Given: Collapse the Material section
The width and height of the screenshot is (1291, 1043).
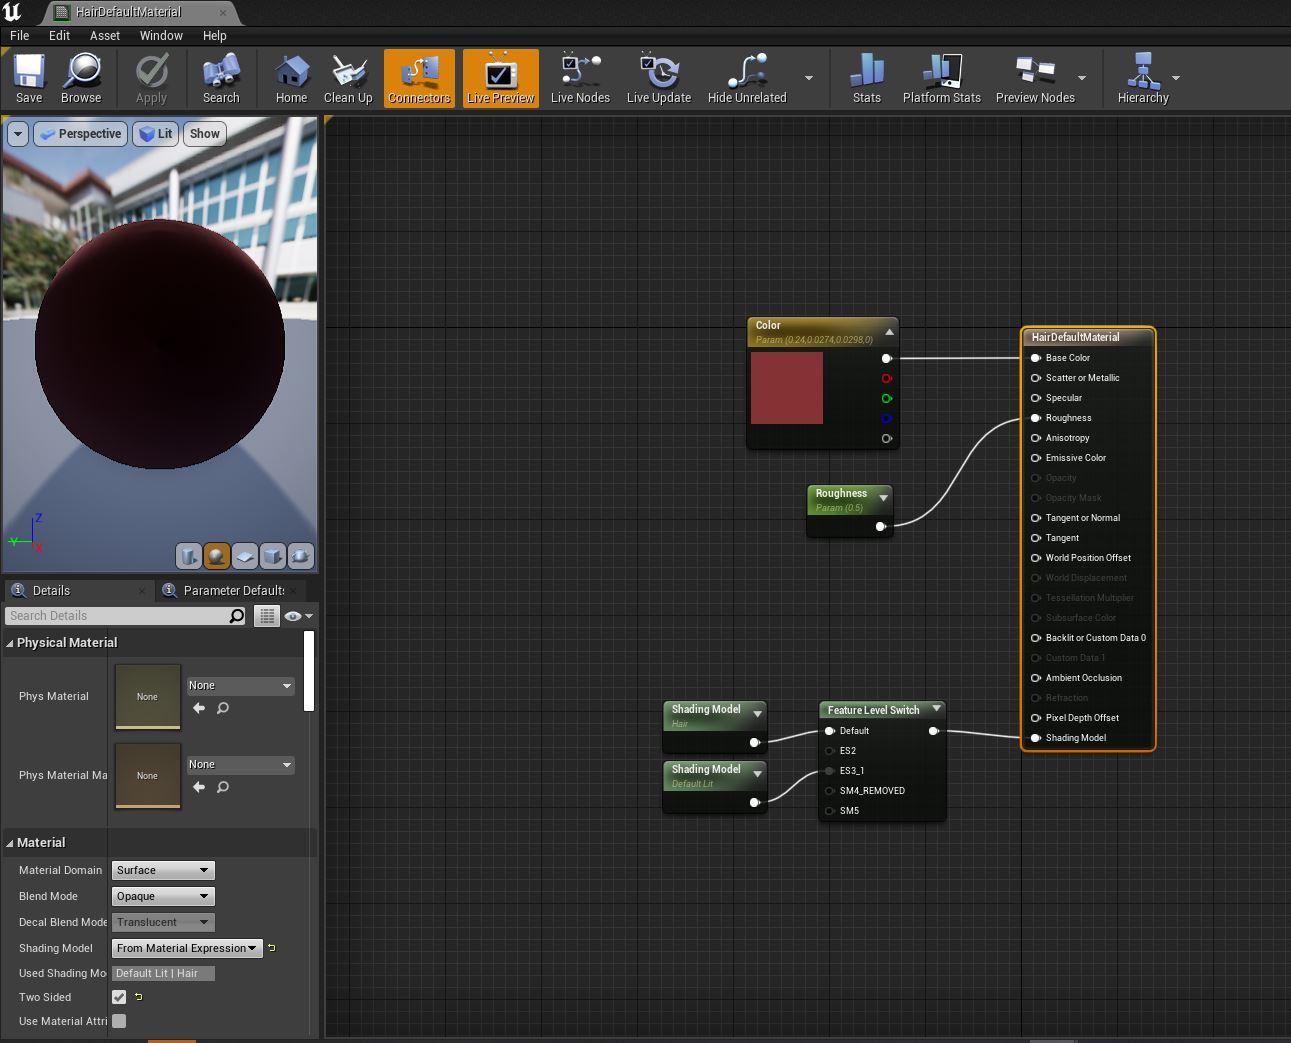Looking at the screenshot, I should tap(10, 843).
